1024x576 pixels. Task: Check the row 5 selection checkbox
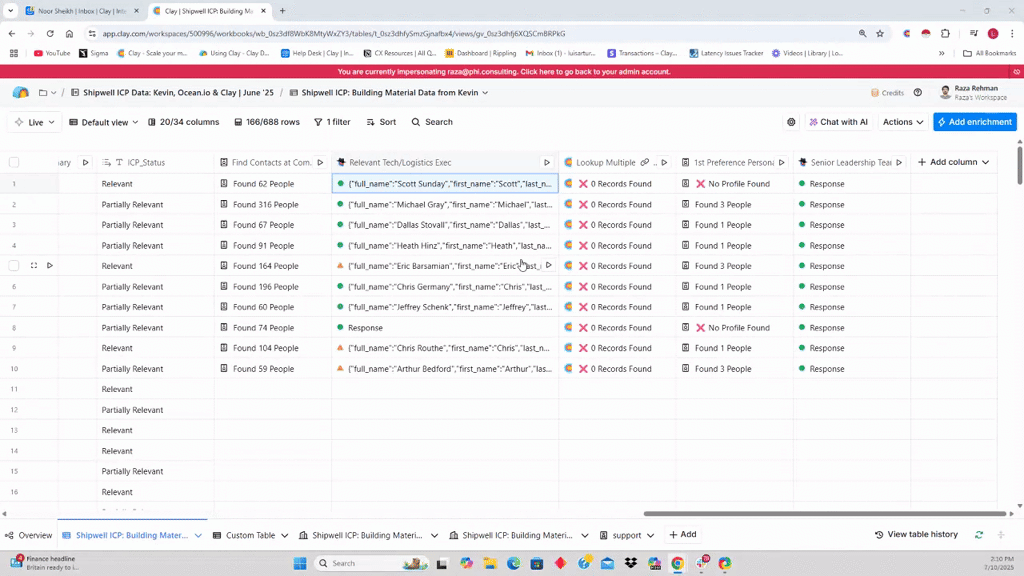click(14, 266)
